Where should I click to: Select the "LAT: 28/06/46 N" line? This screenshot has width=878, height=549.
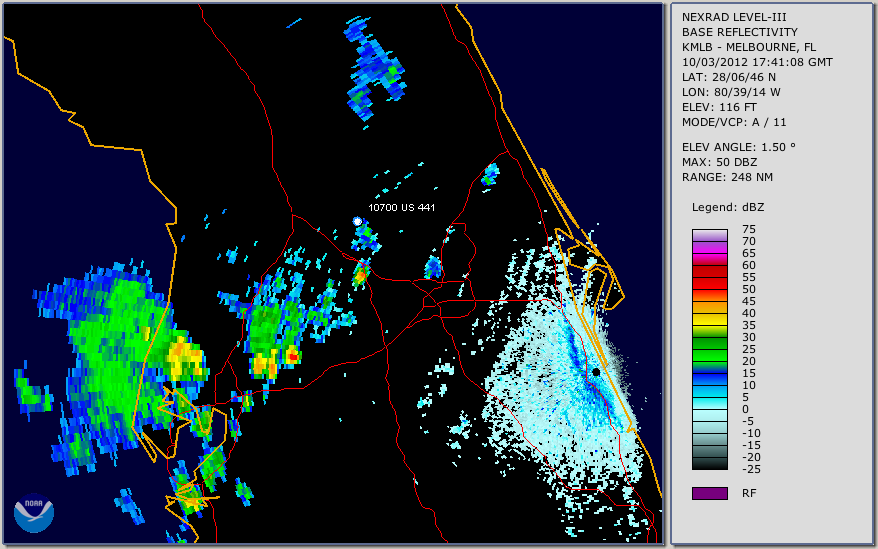point(728,77)
